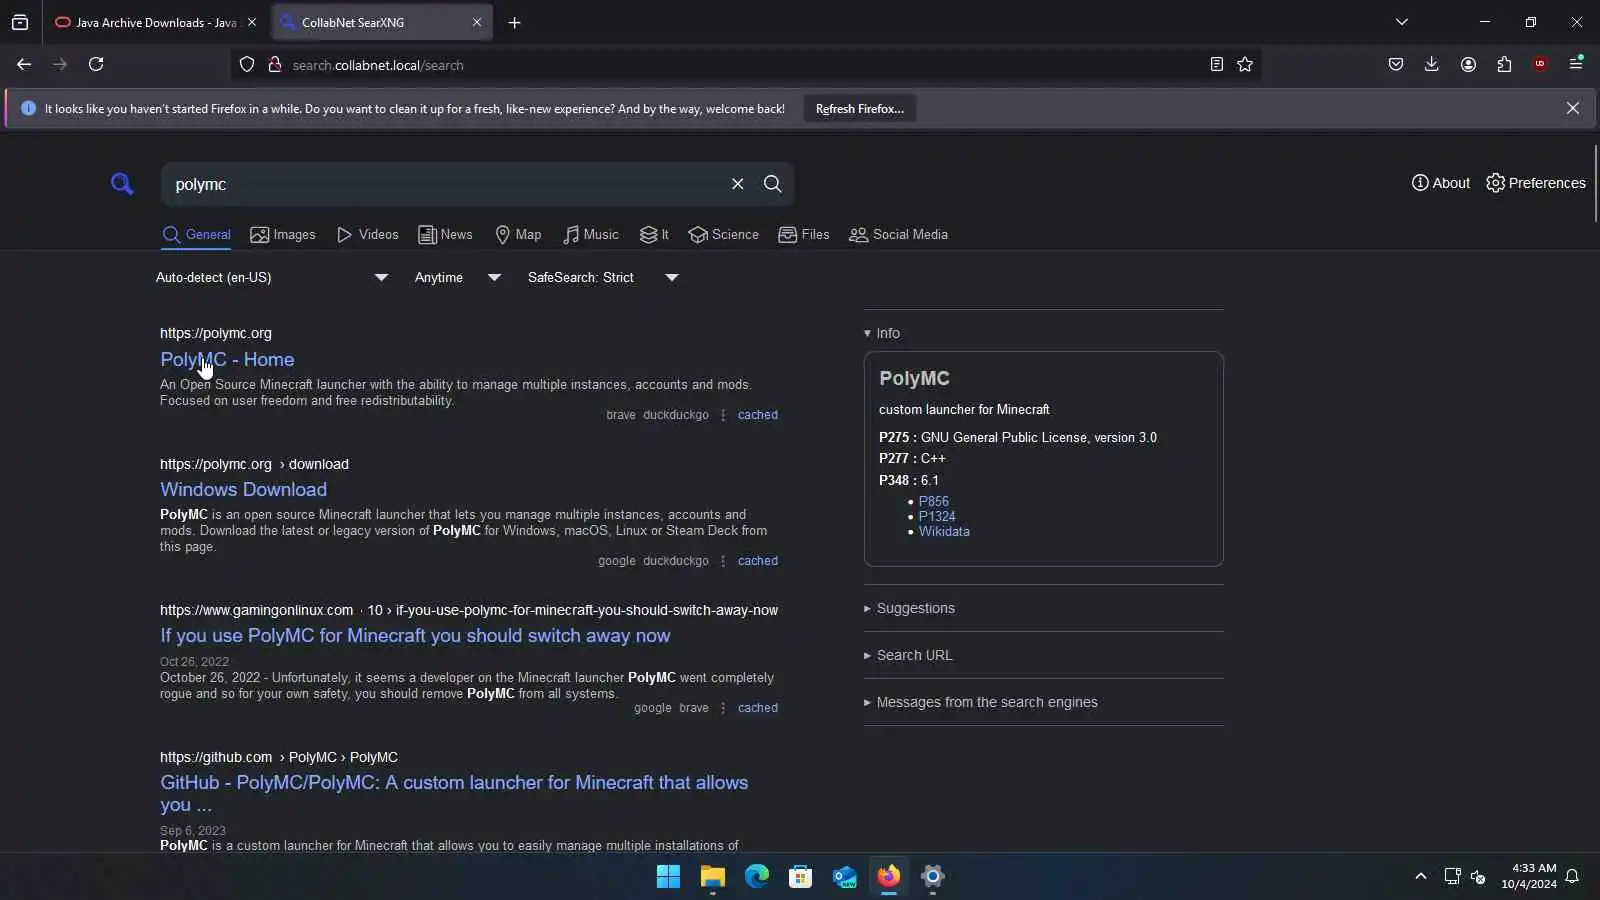
Task: Open Outlook from the taskbar
Action: (844, 877)
